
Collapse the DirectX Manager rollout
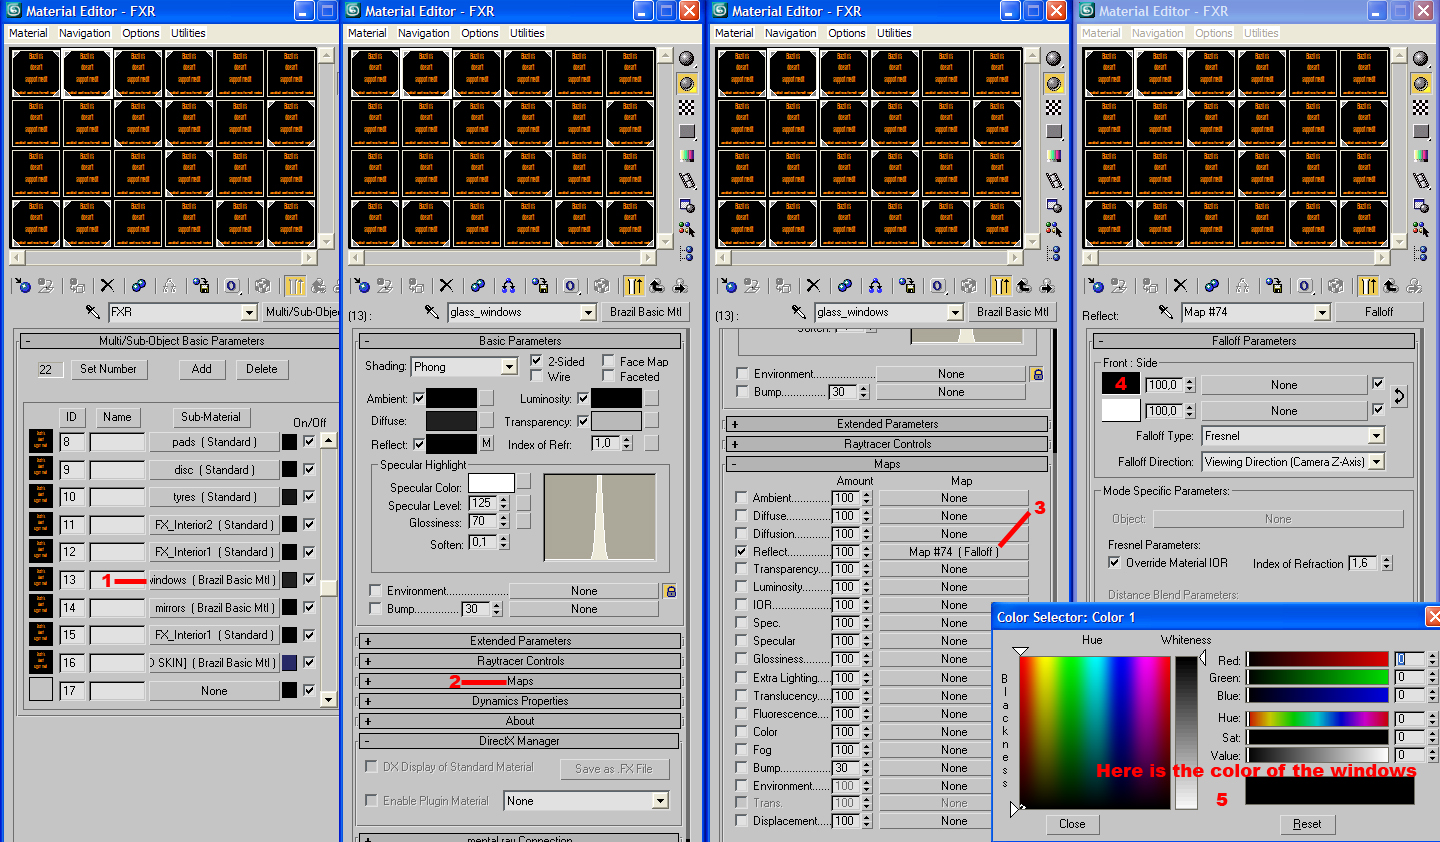519,741
